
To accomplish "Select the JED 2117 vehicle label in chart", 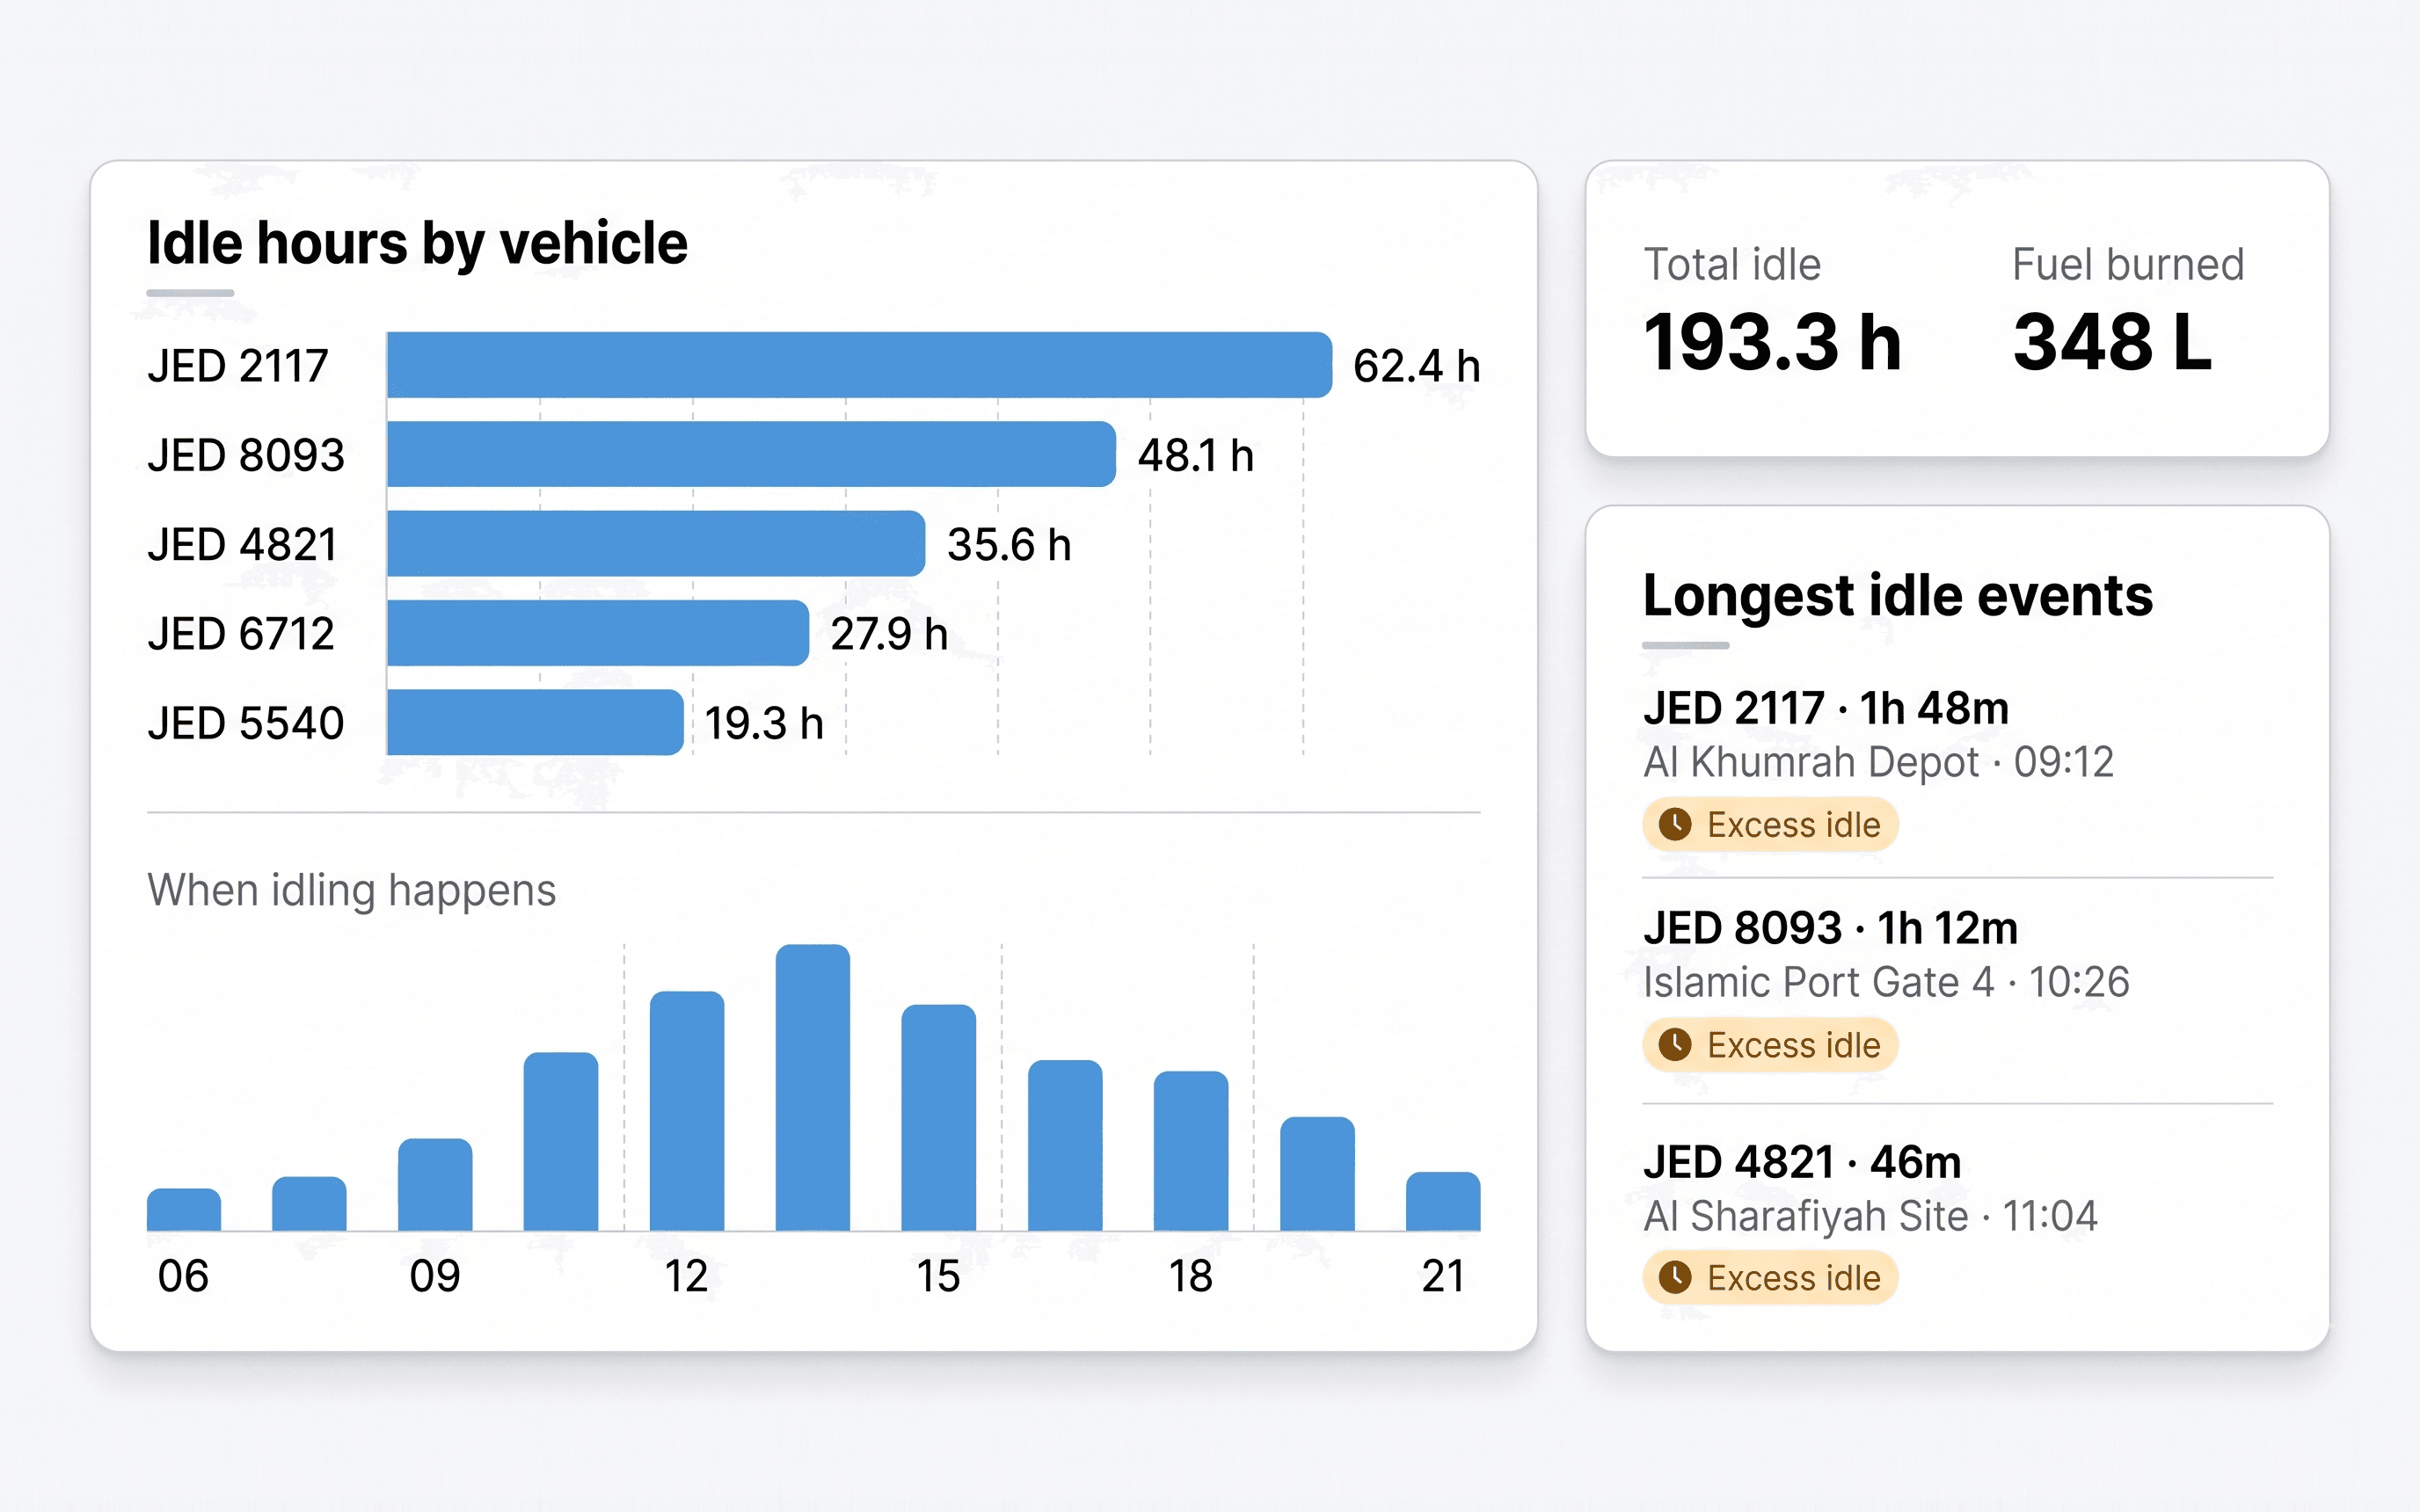I will (x=238, y=366).
